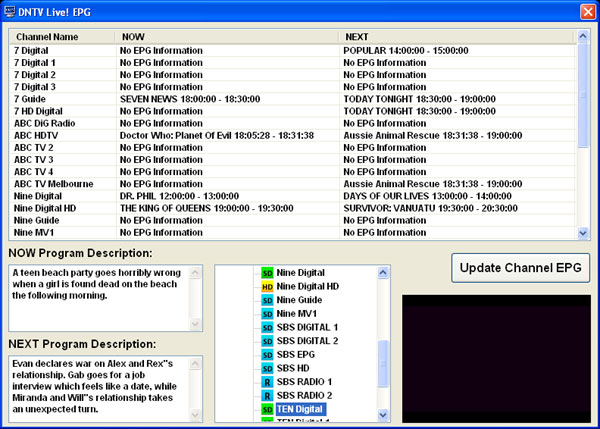
Task: Click the channel tree scroll up arrow
Action: 383,272
